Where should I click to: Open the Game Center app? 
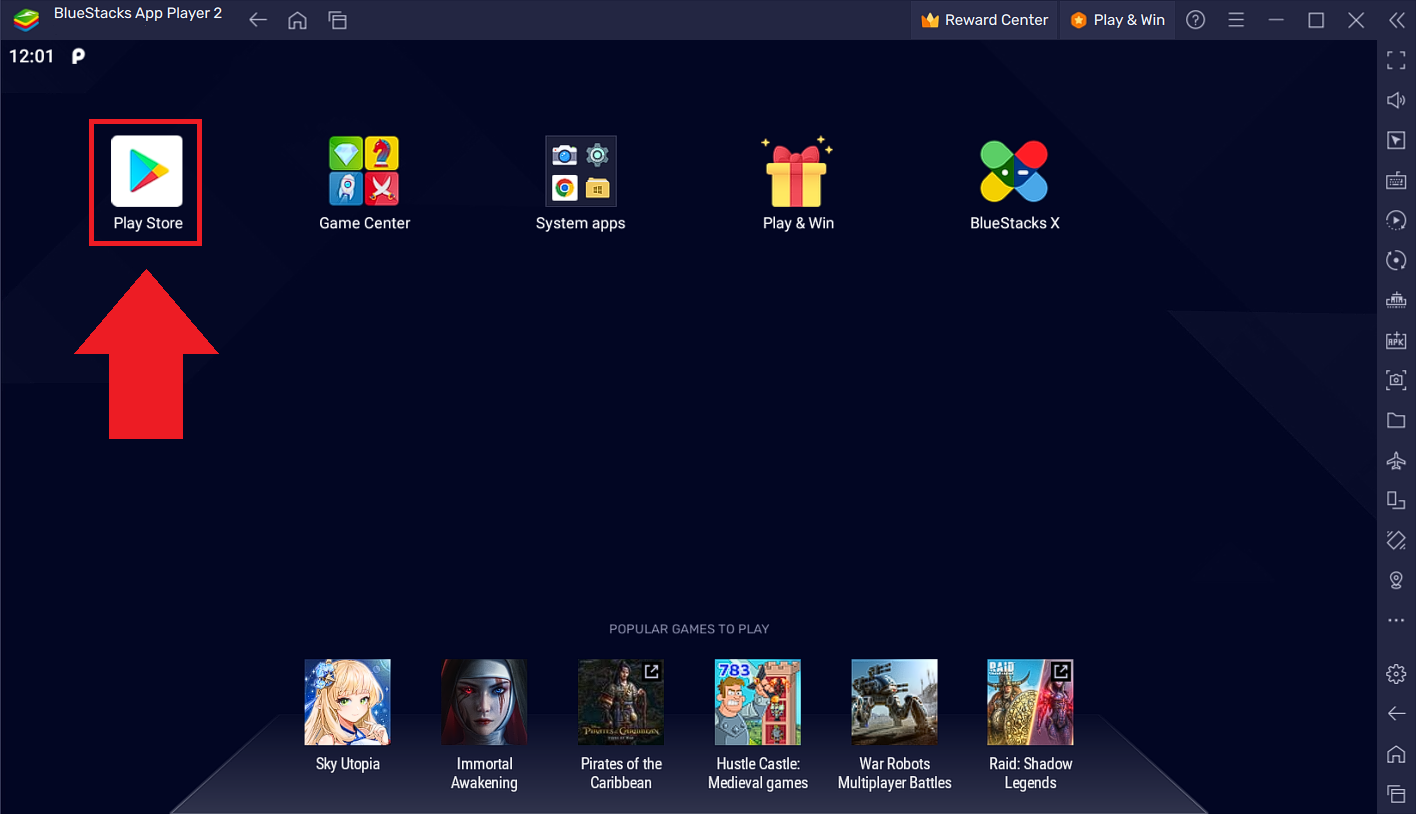(364, 171)
